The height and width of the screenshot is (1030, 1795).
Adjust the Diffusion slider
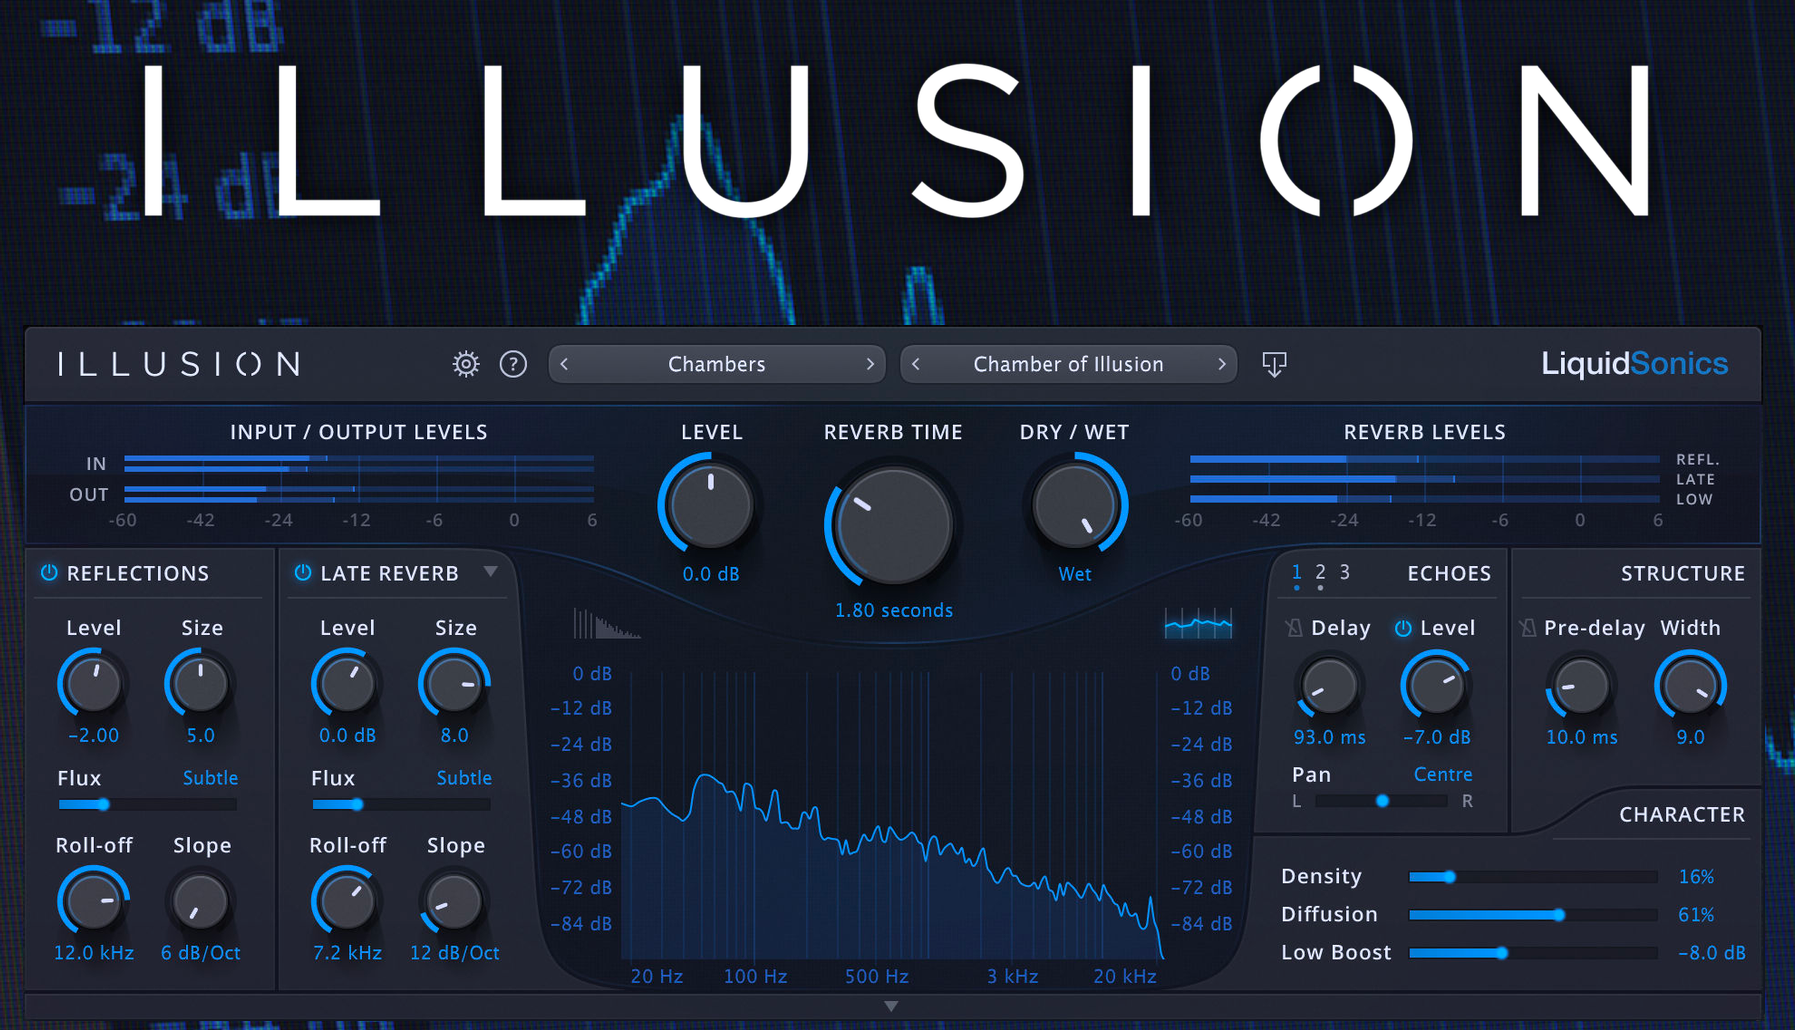tap(1533, 915)
